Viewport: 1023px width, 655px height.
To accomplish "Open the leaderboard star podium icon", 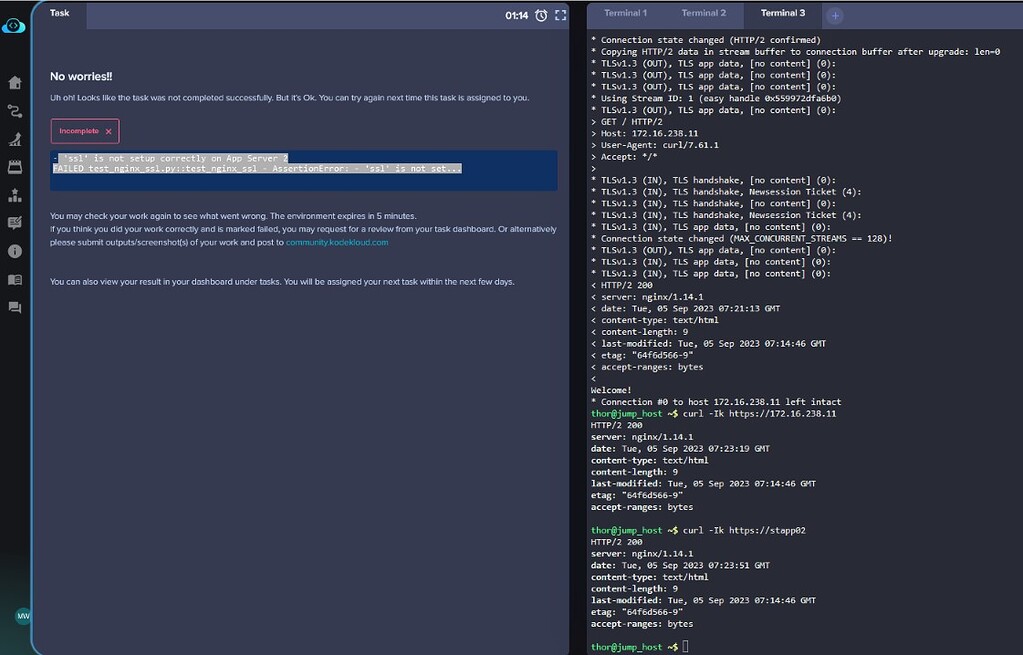I will coord(15,195).
